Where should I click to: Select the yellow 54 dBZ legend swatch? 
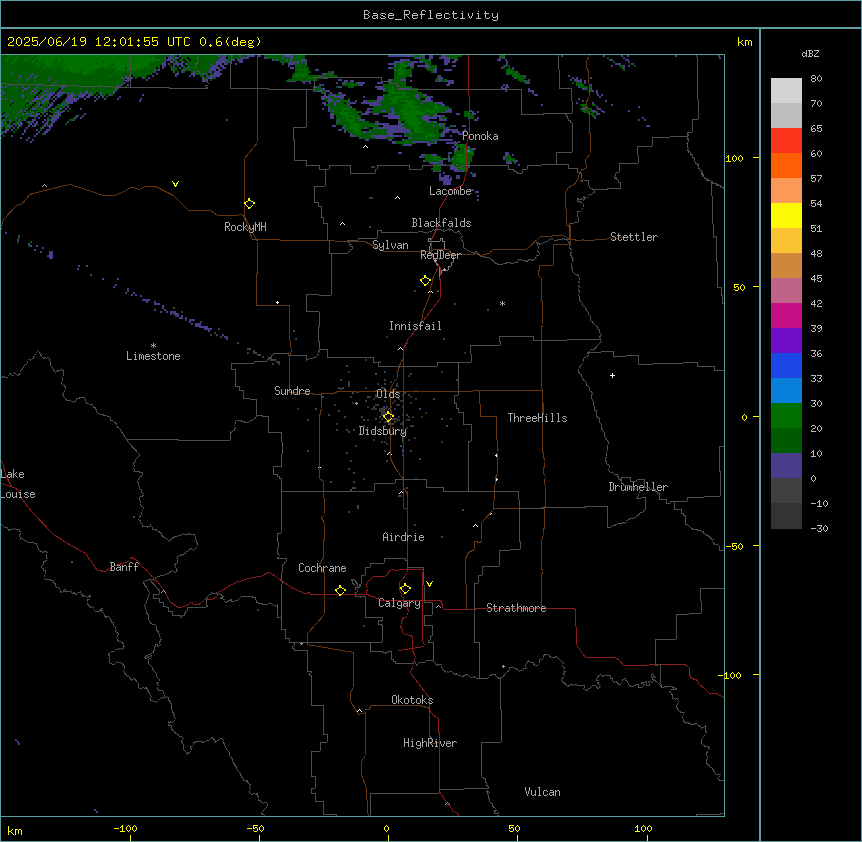click(x=786, y=215)
